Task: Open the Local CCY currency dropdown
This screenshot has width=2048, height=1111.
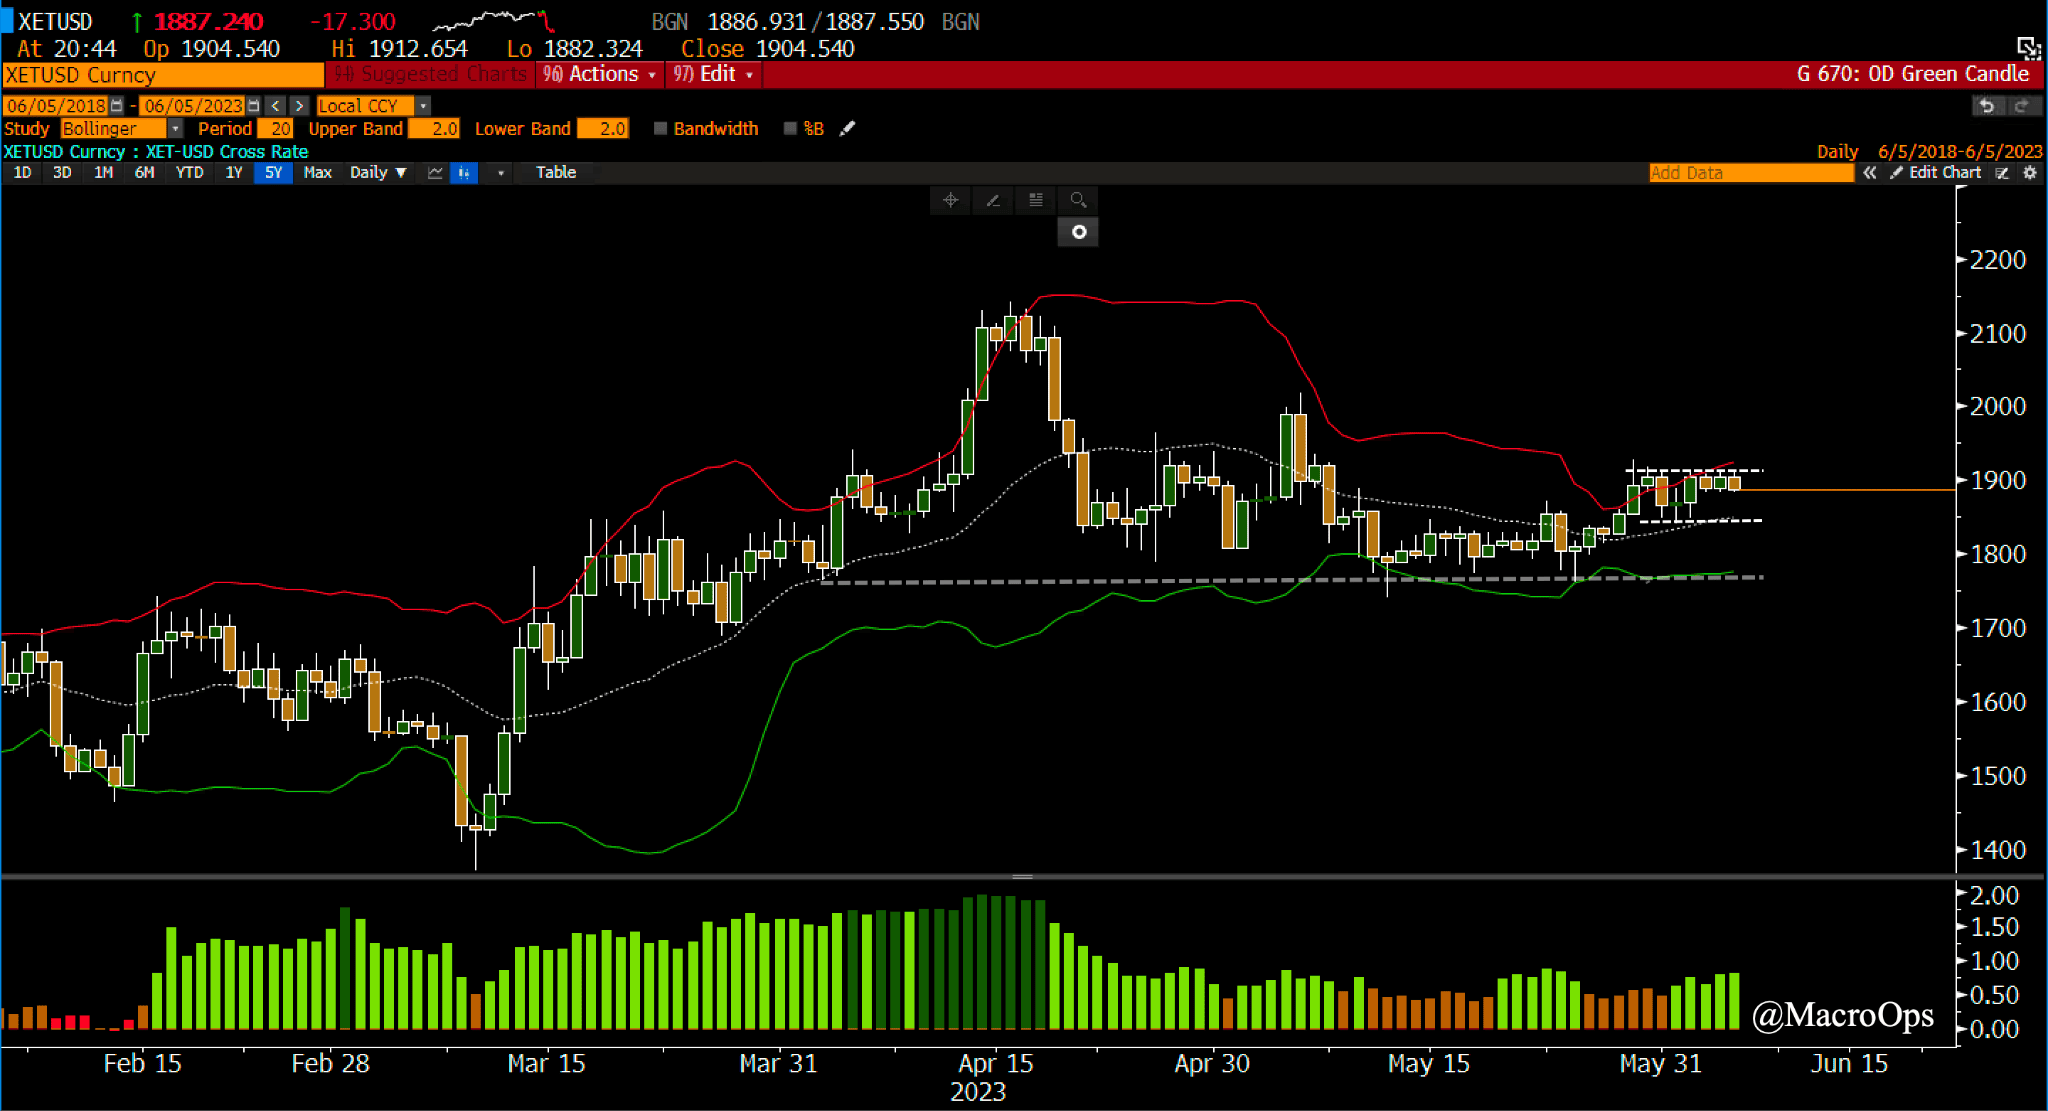Action: click(423, 106)
